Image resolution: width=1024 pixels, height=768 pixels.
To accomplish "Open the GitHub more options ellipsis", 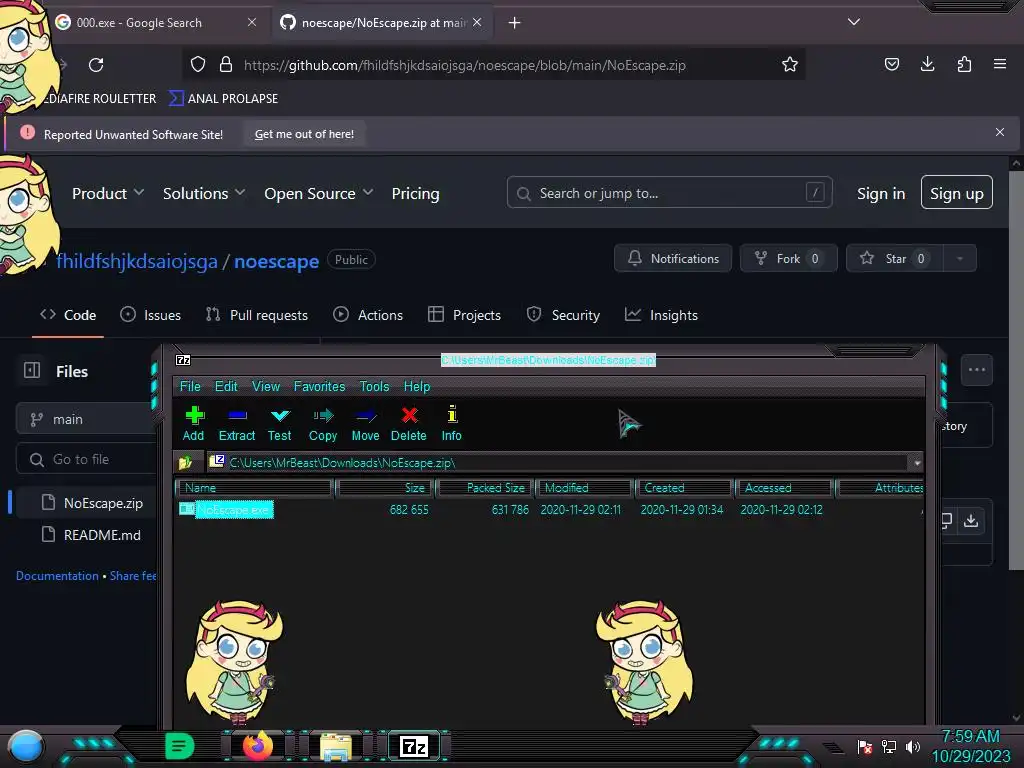I will click(977, 370).
